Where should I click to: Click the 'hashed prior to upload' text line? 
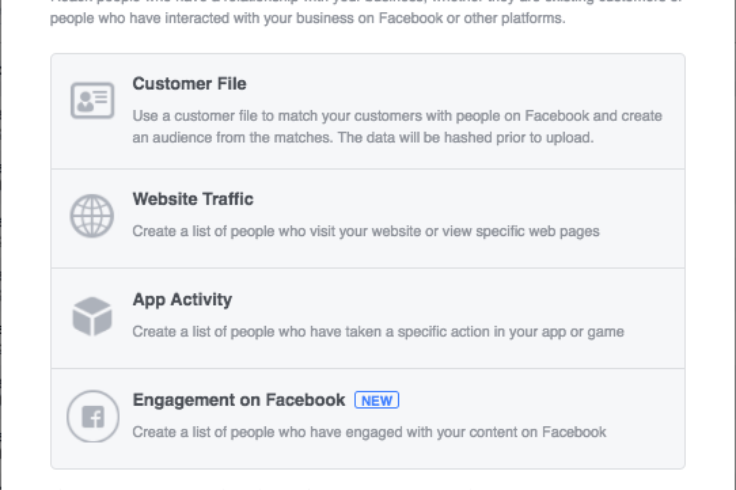(x=363, y=138)
